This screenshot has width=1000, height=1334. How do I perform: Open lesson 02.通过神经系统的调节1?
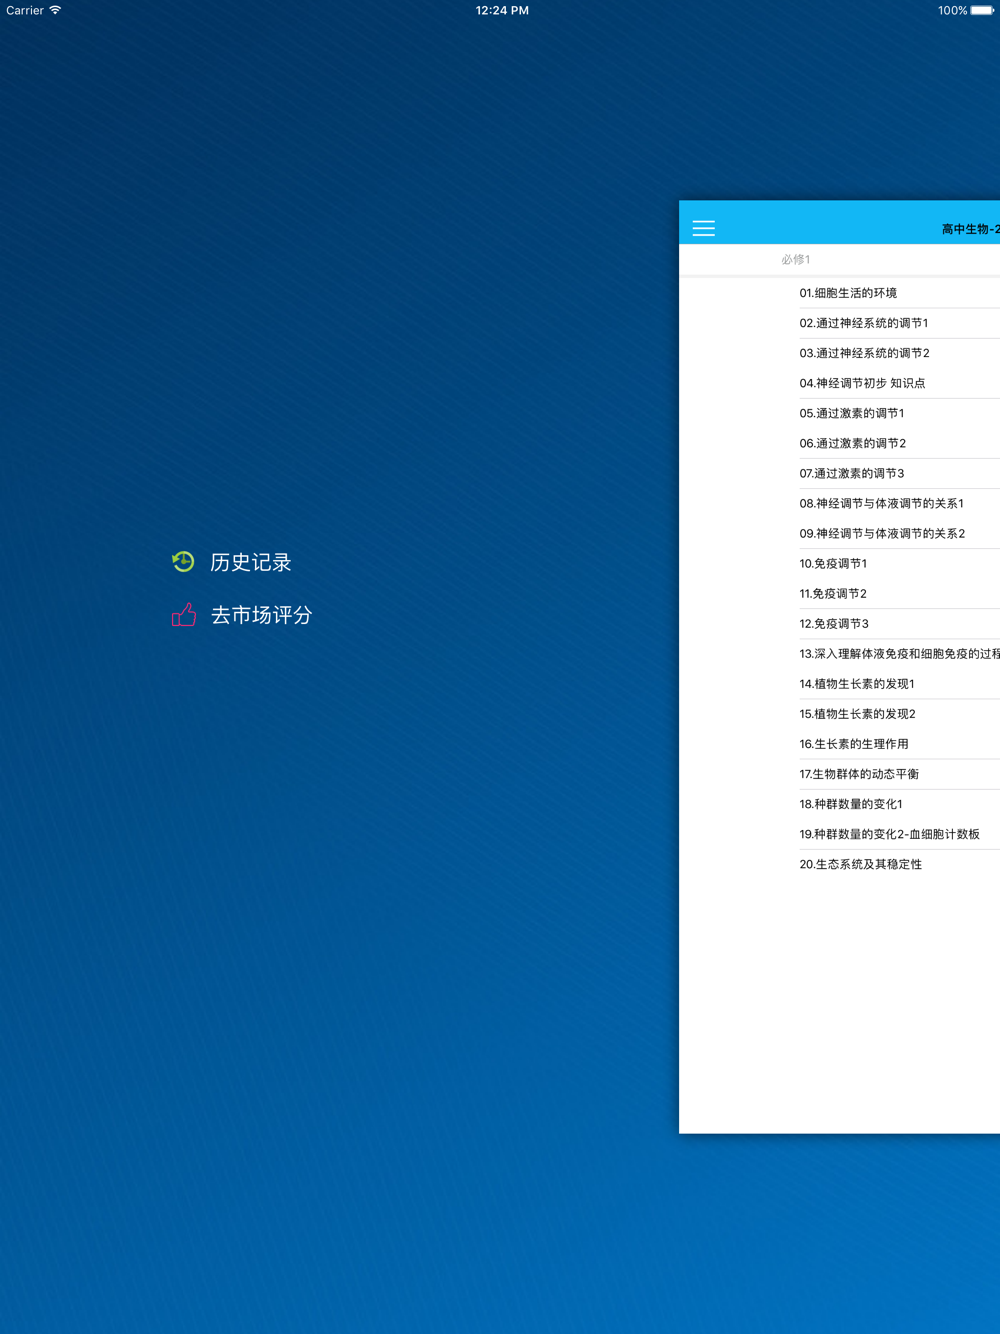pyautogui.click(x=864, y=323)
